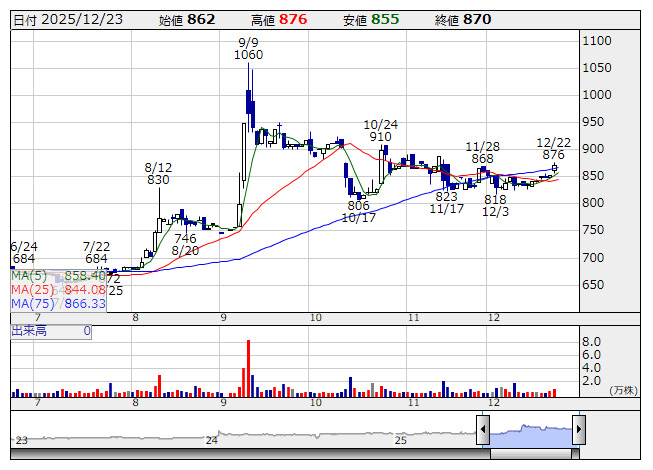
Task: Click the 12/3 low label 818
Action: [x=495, y=199]
